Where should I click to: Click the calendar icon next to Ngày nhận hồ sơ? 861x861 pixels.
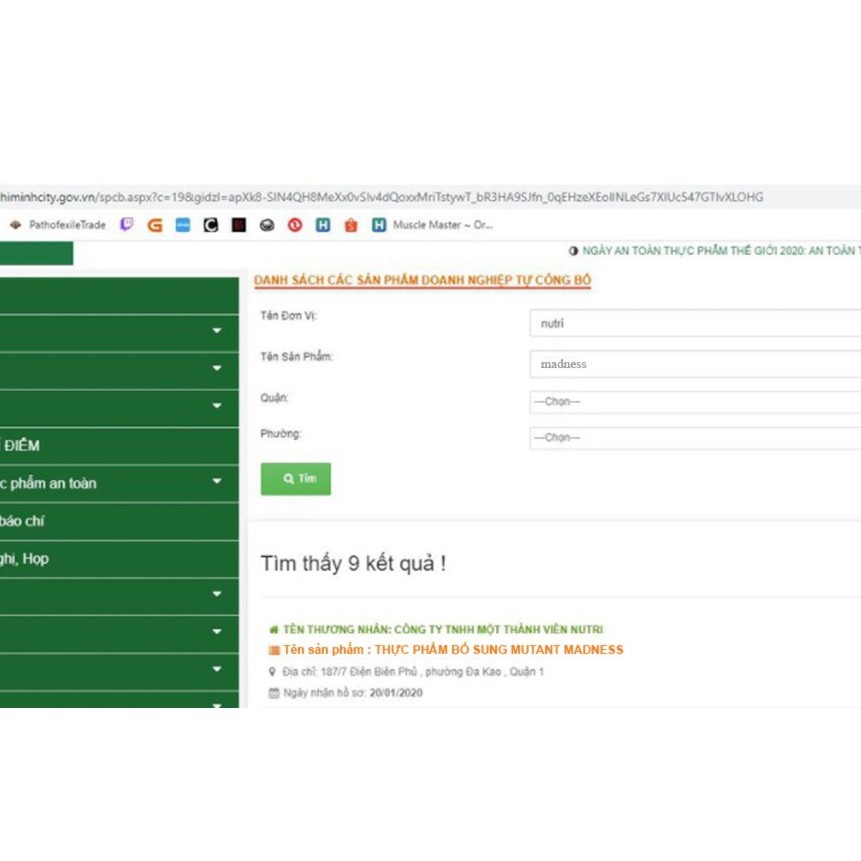273,693
